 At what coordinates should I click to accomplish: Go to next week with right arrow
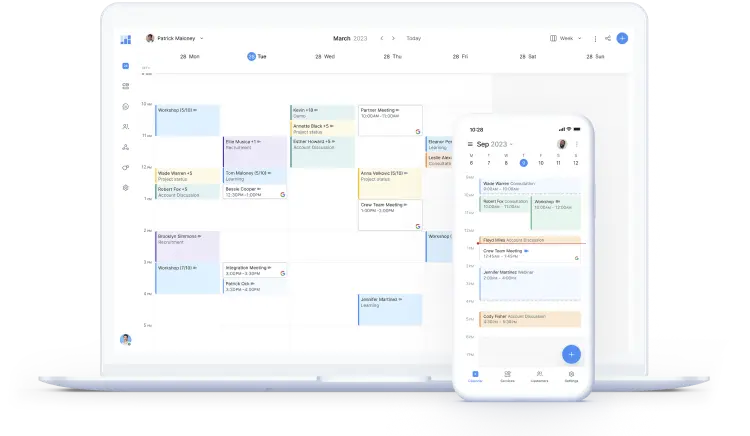click(393, 39)
